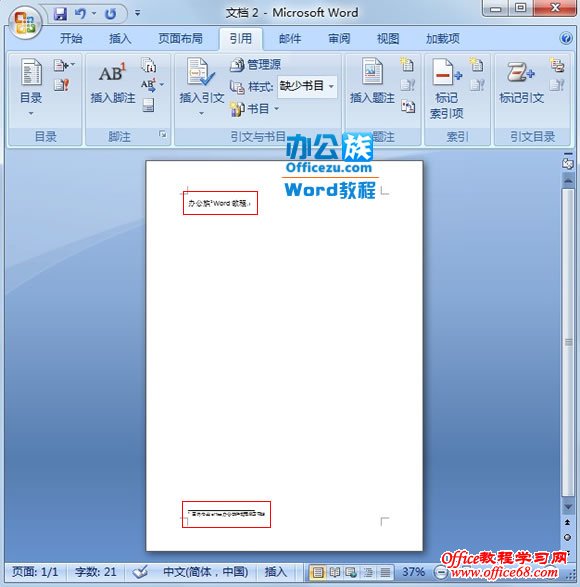The image size is (580, 587).
Task: Click the select browse object button
Action: pyautogui.click(x=568, y=537)
